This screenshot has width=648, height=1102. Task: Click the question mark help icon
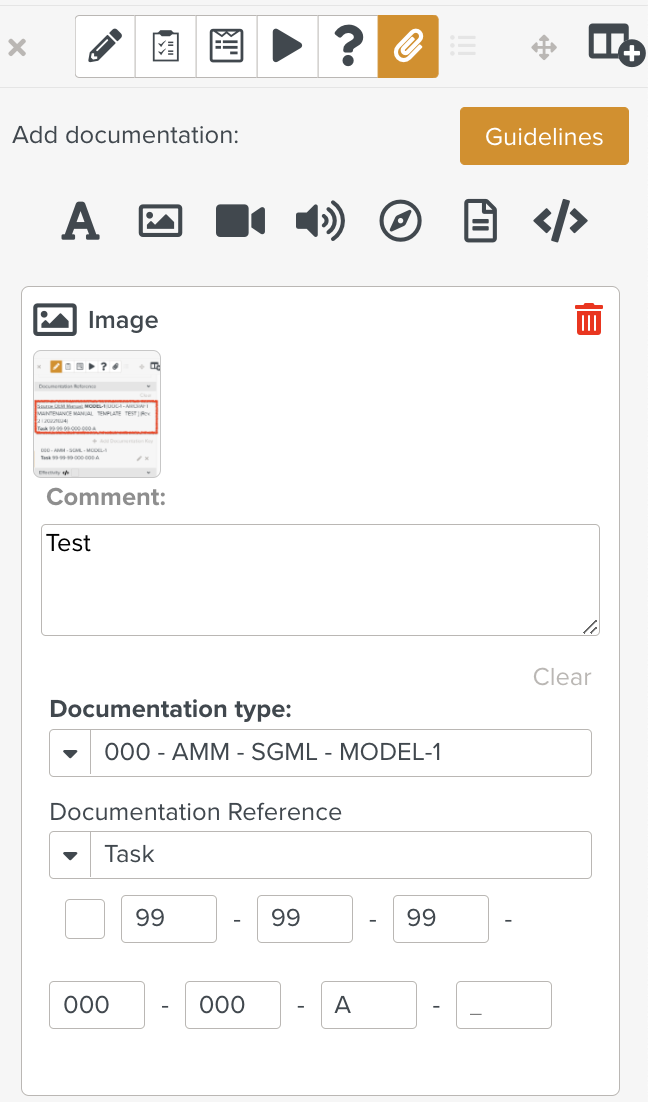point(347,46)
